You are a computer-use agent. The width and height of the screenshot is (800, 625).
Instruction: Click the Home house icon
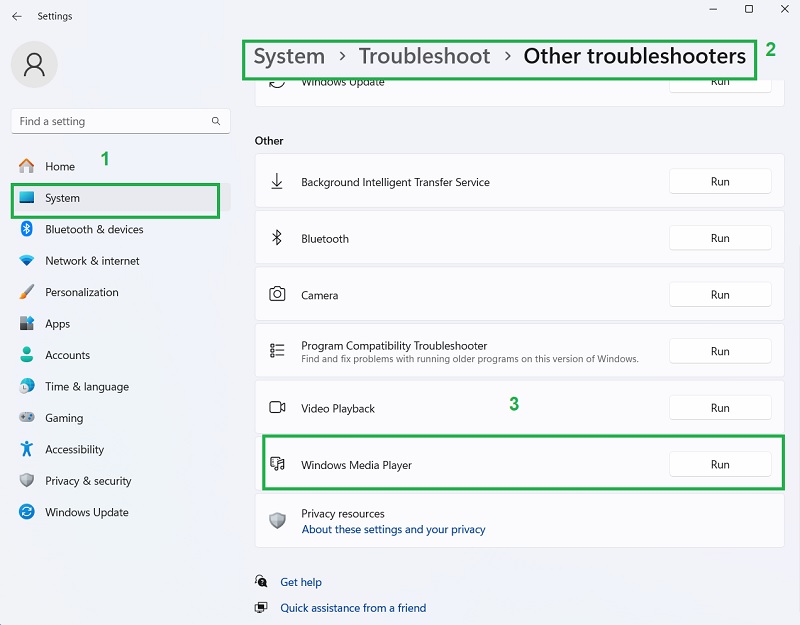click(x=27, y=166)
